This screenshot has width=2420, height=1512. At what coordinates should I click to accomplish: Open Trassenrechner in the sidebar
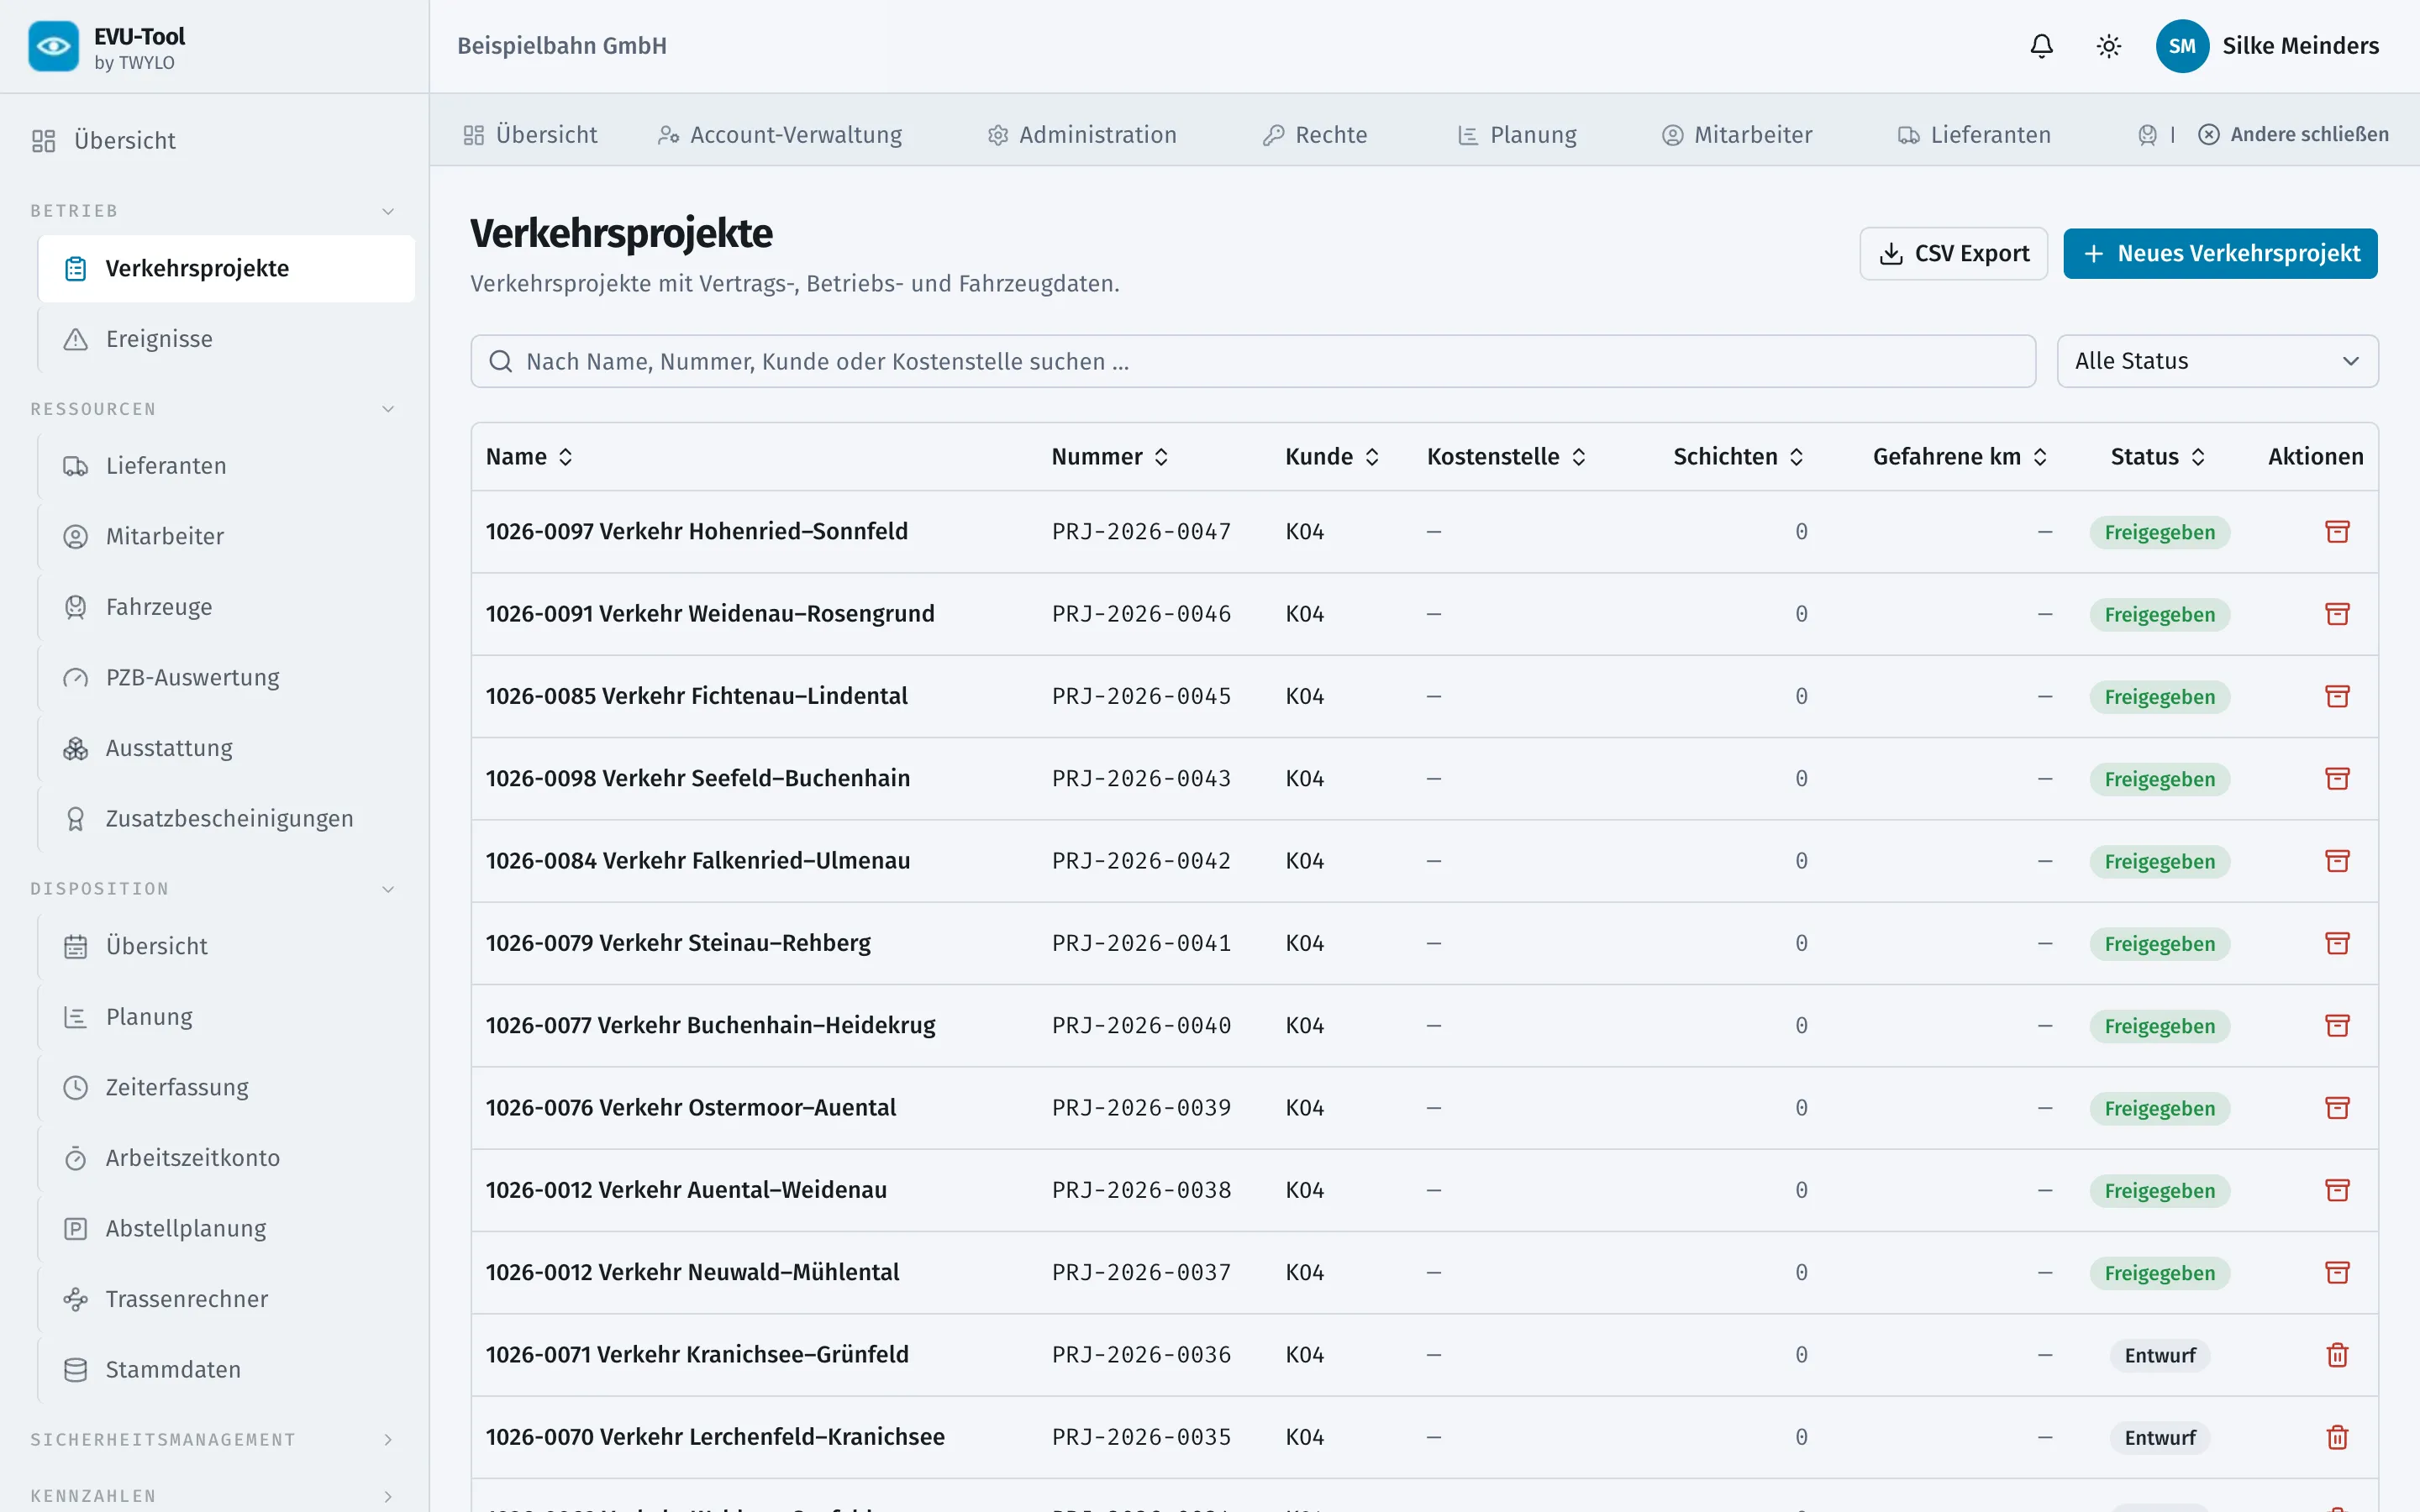click(226, 1299)
